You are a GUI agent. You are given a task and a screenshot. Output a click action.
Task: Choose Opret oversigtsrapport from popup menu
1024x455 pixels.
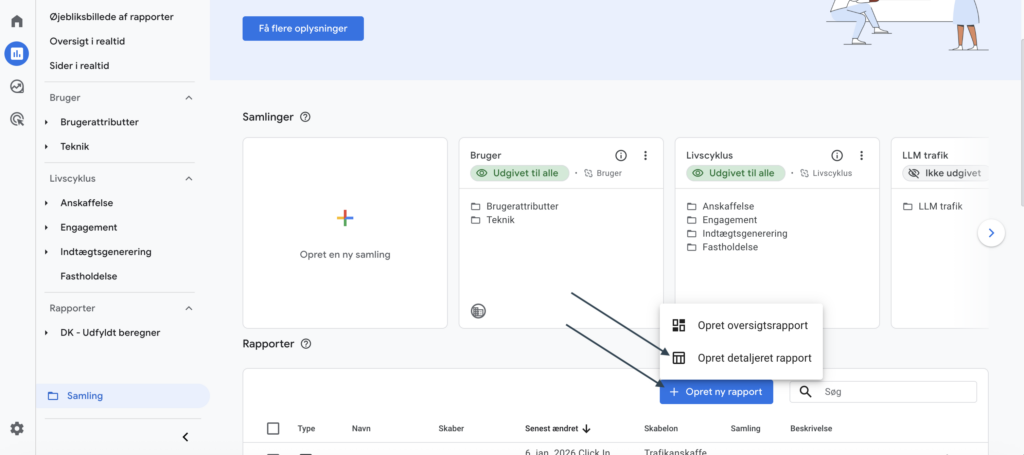tap(752, 325)
